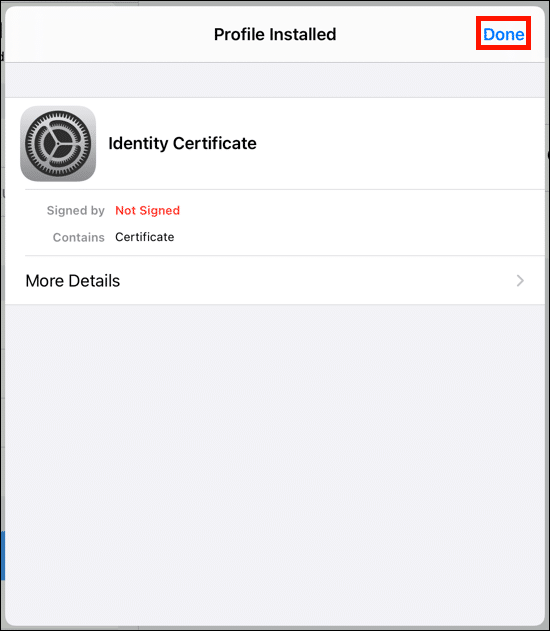Open the More Details row

tap(275, 280)
